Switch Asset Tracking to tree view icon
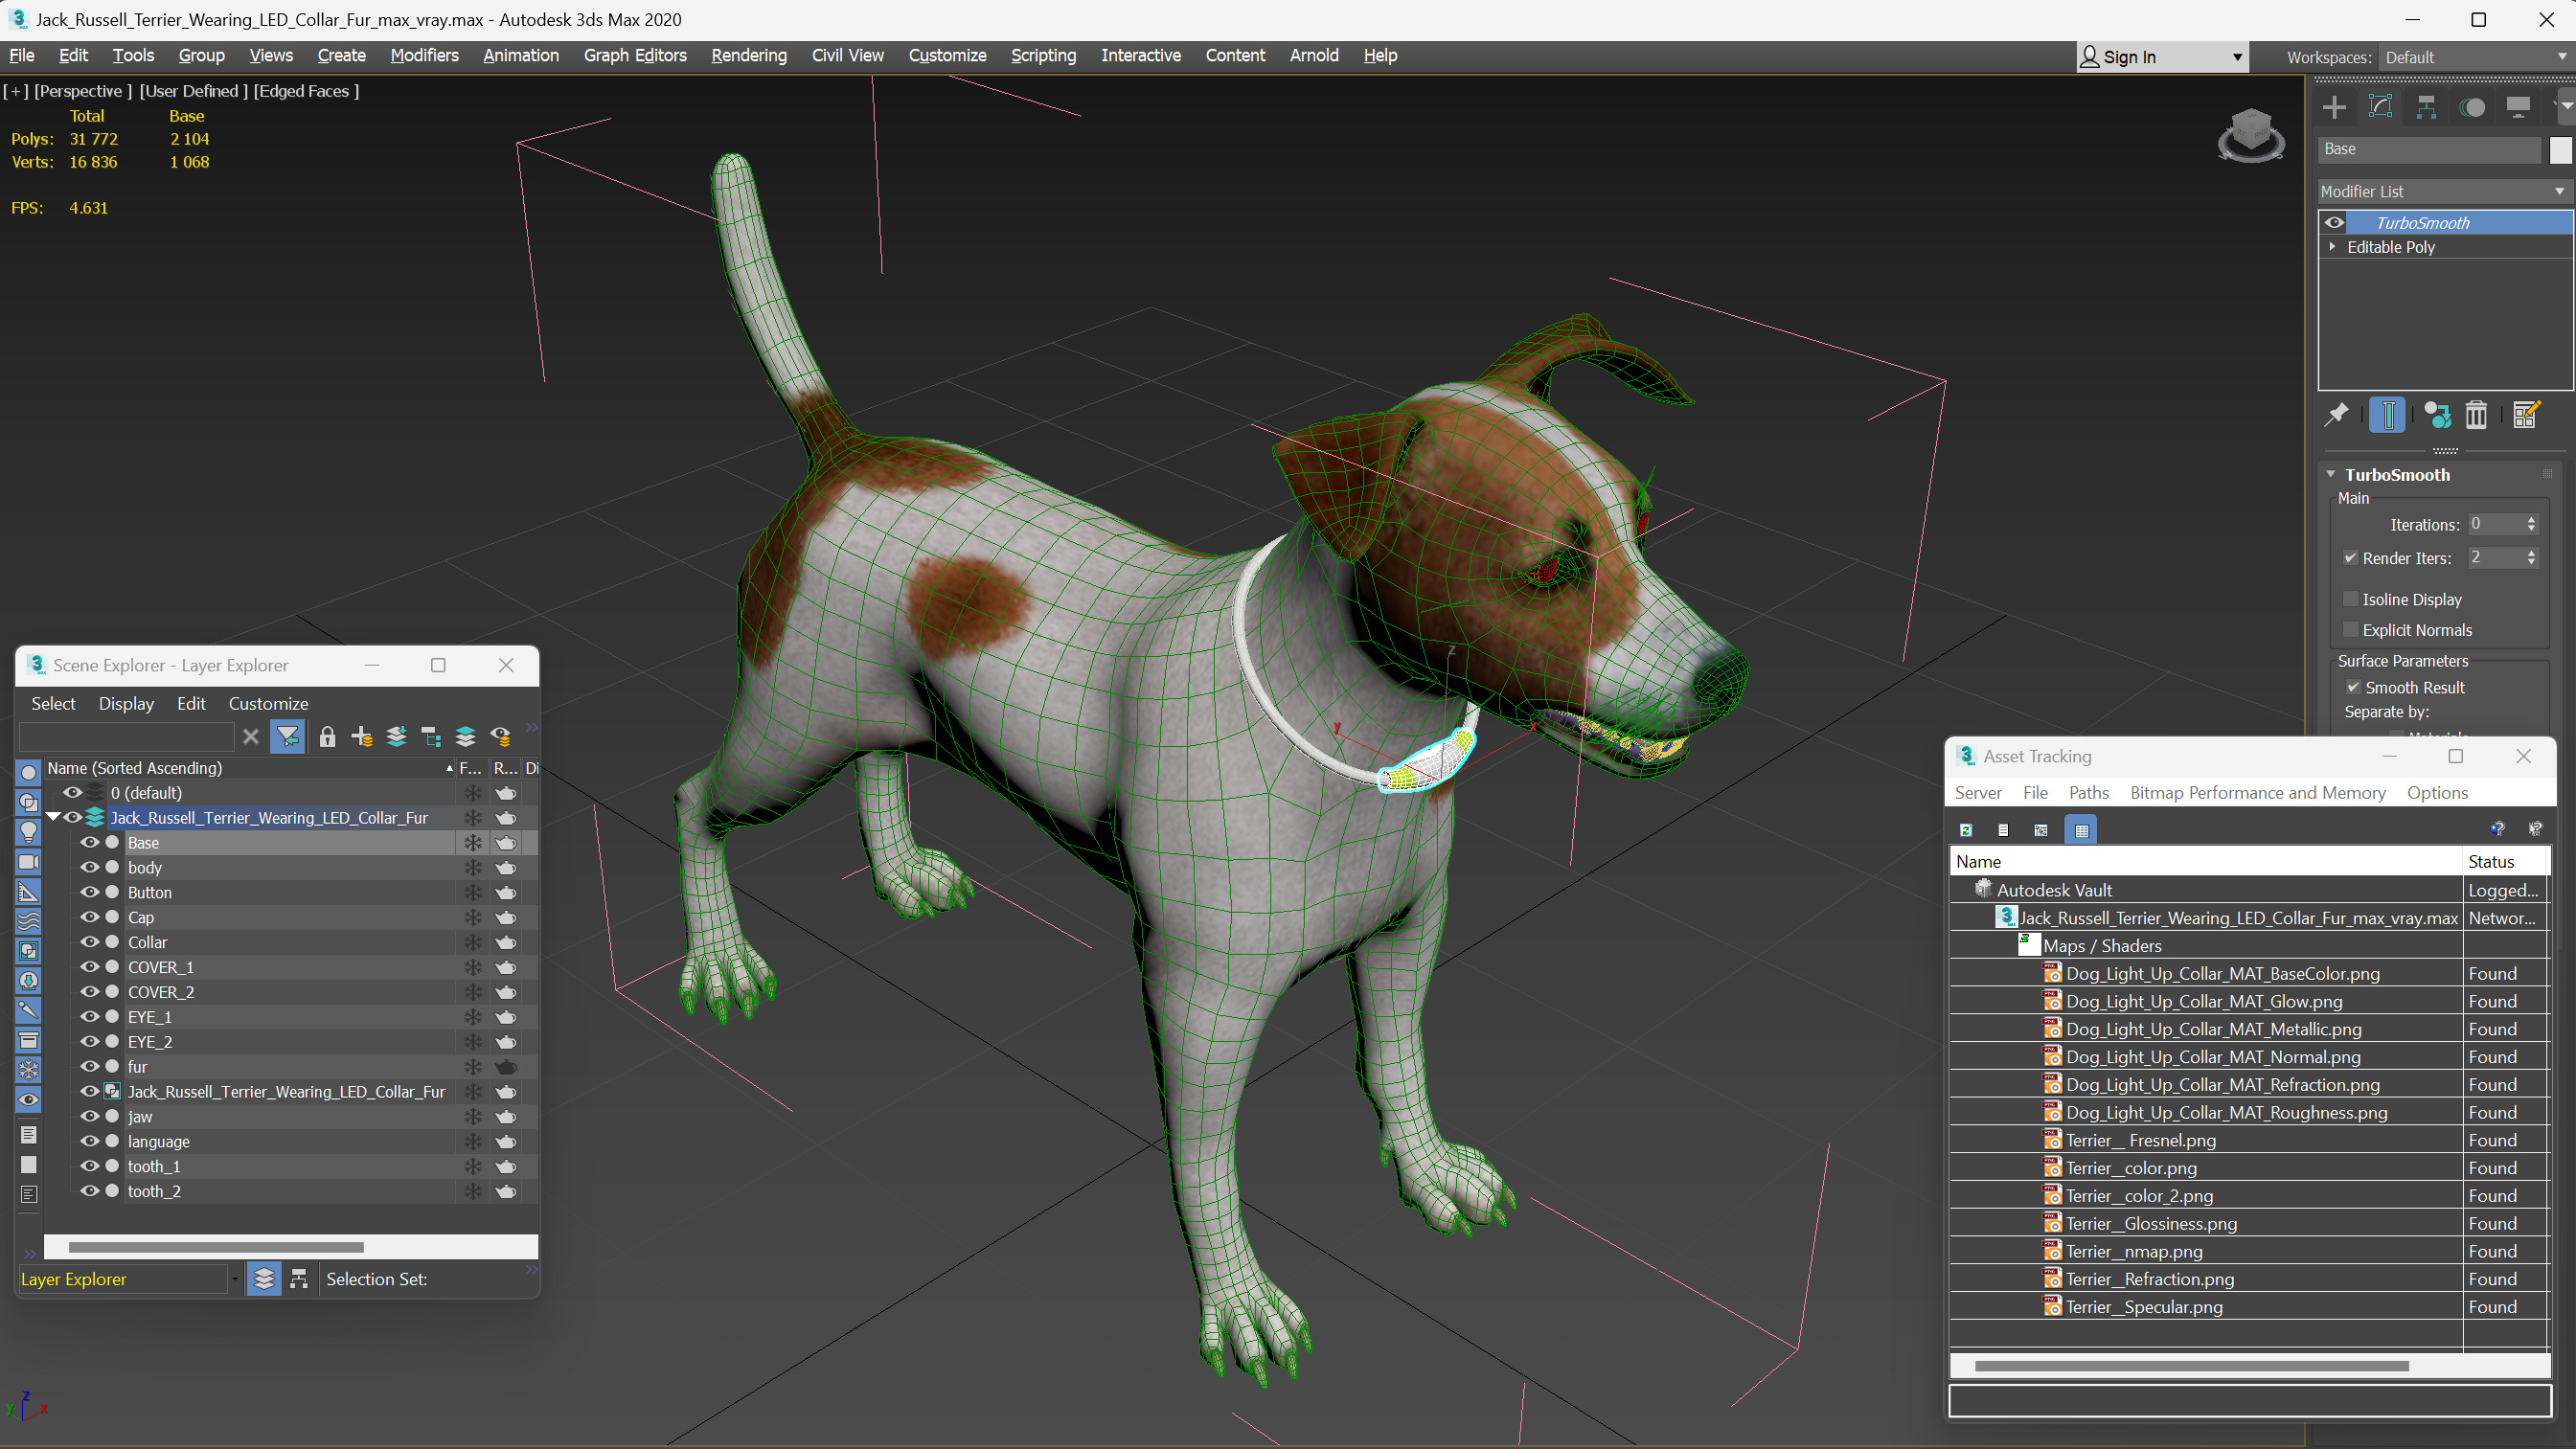2576x1449 pixels. point(2041,829)
